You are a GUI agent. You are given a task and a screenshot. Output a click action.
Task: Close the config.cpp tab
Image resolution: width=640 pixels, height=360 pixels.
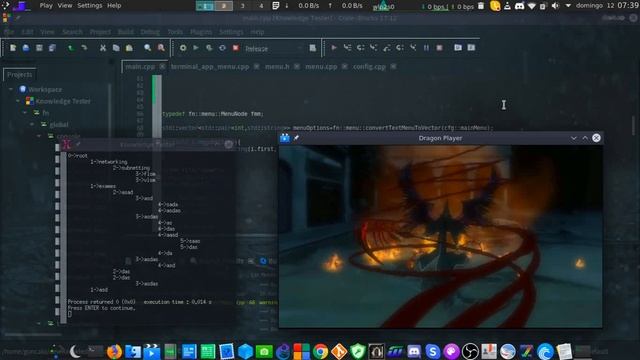pyautogui.click(x=393, y=66)
